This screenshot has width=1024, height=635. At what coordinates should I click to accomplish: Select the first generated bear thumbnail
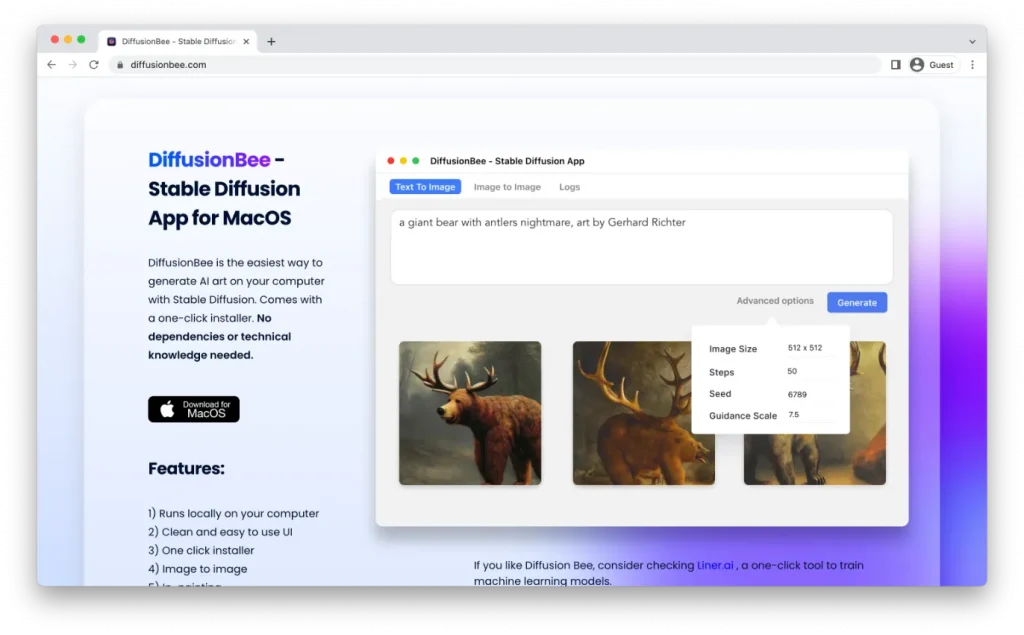pyautogui.click(x=470, y=413)
